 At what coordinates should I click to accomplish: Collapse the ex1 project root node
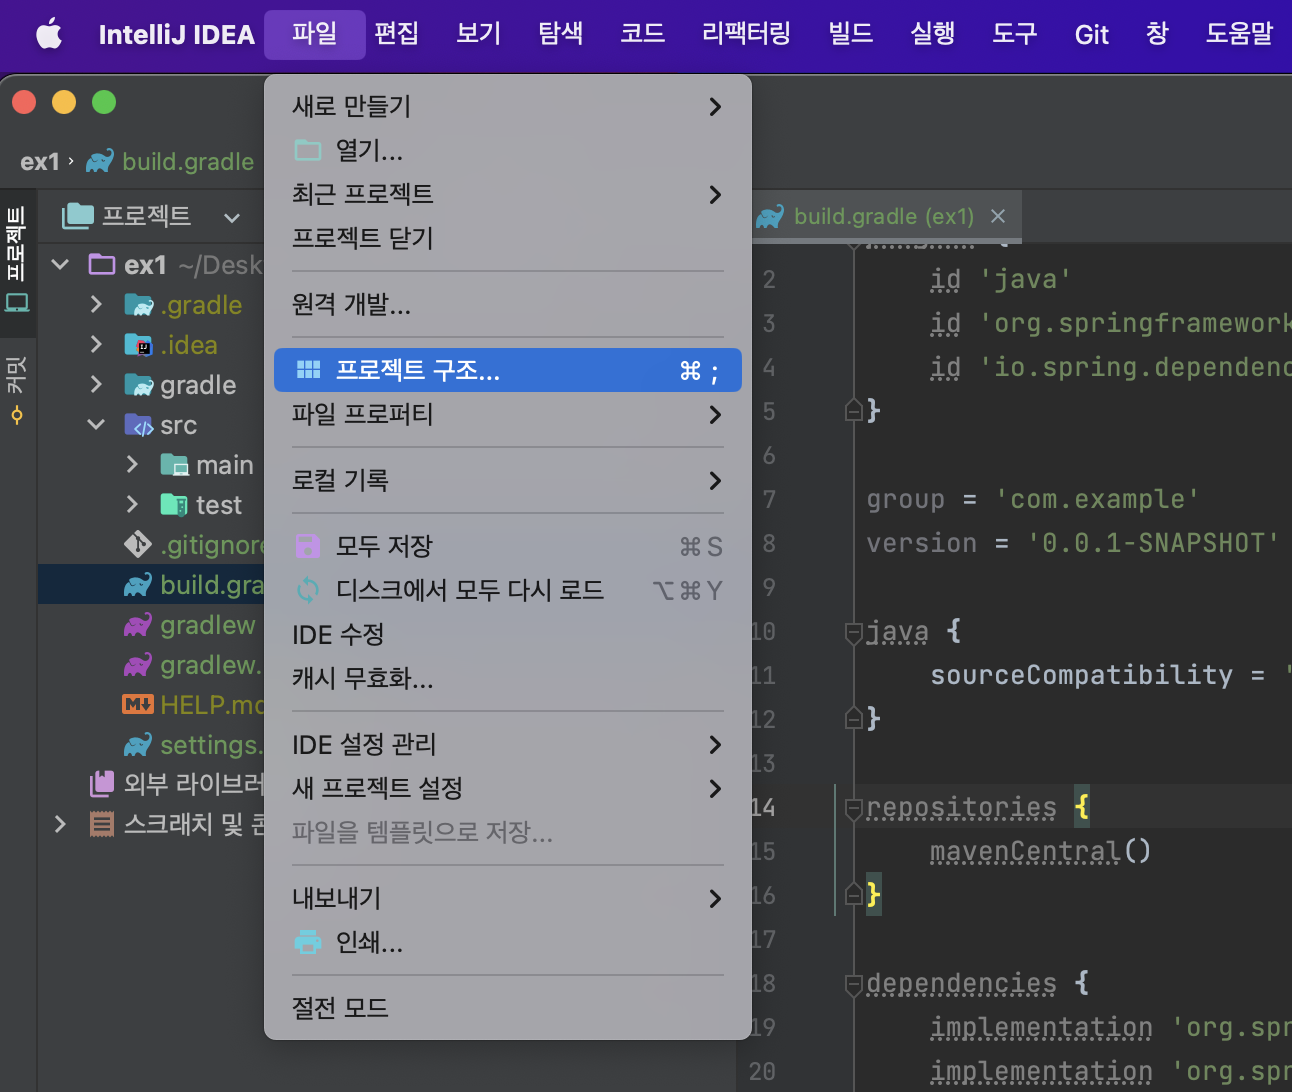pyautogui.click(x=60, y=265)
